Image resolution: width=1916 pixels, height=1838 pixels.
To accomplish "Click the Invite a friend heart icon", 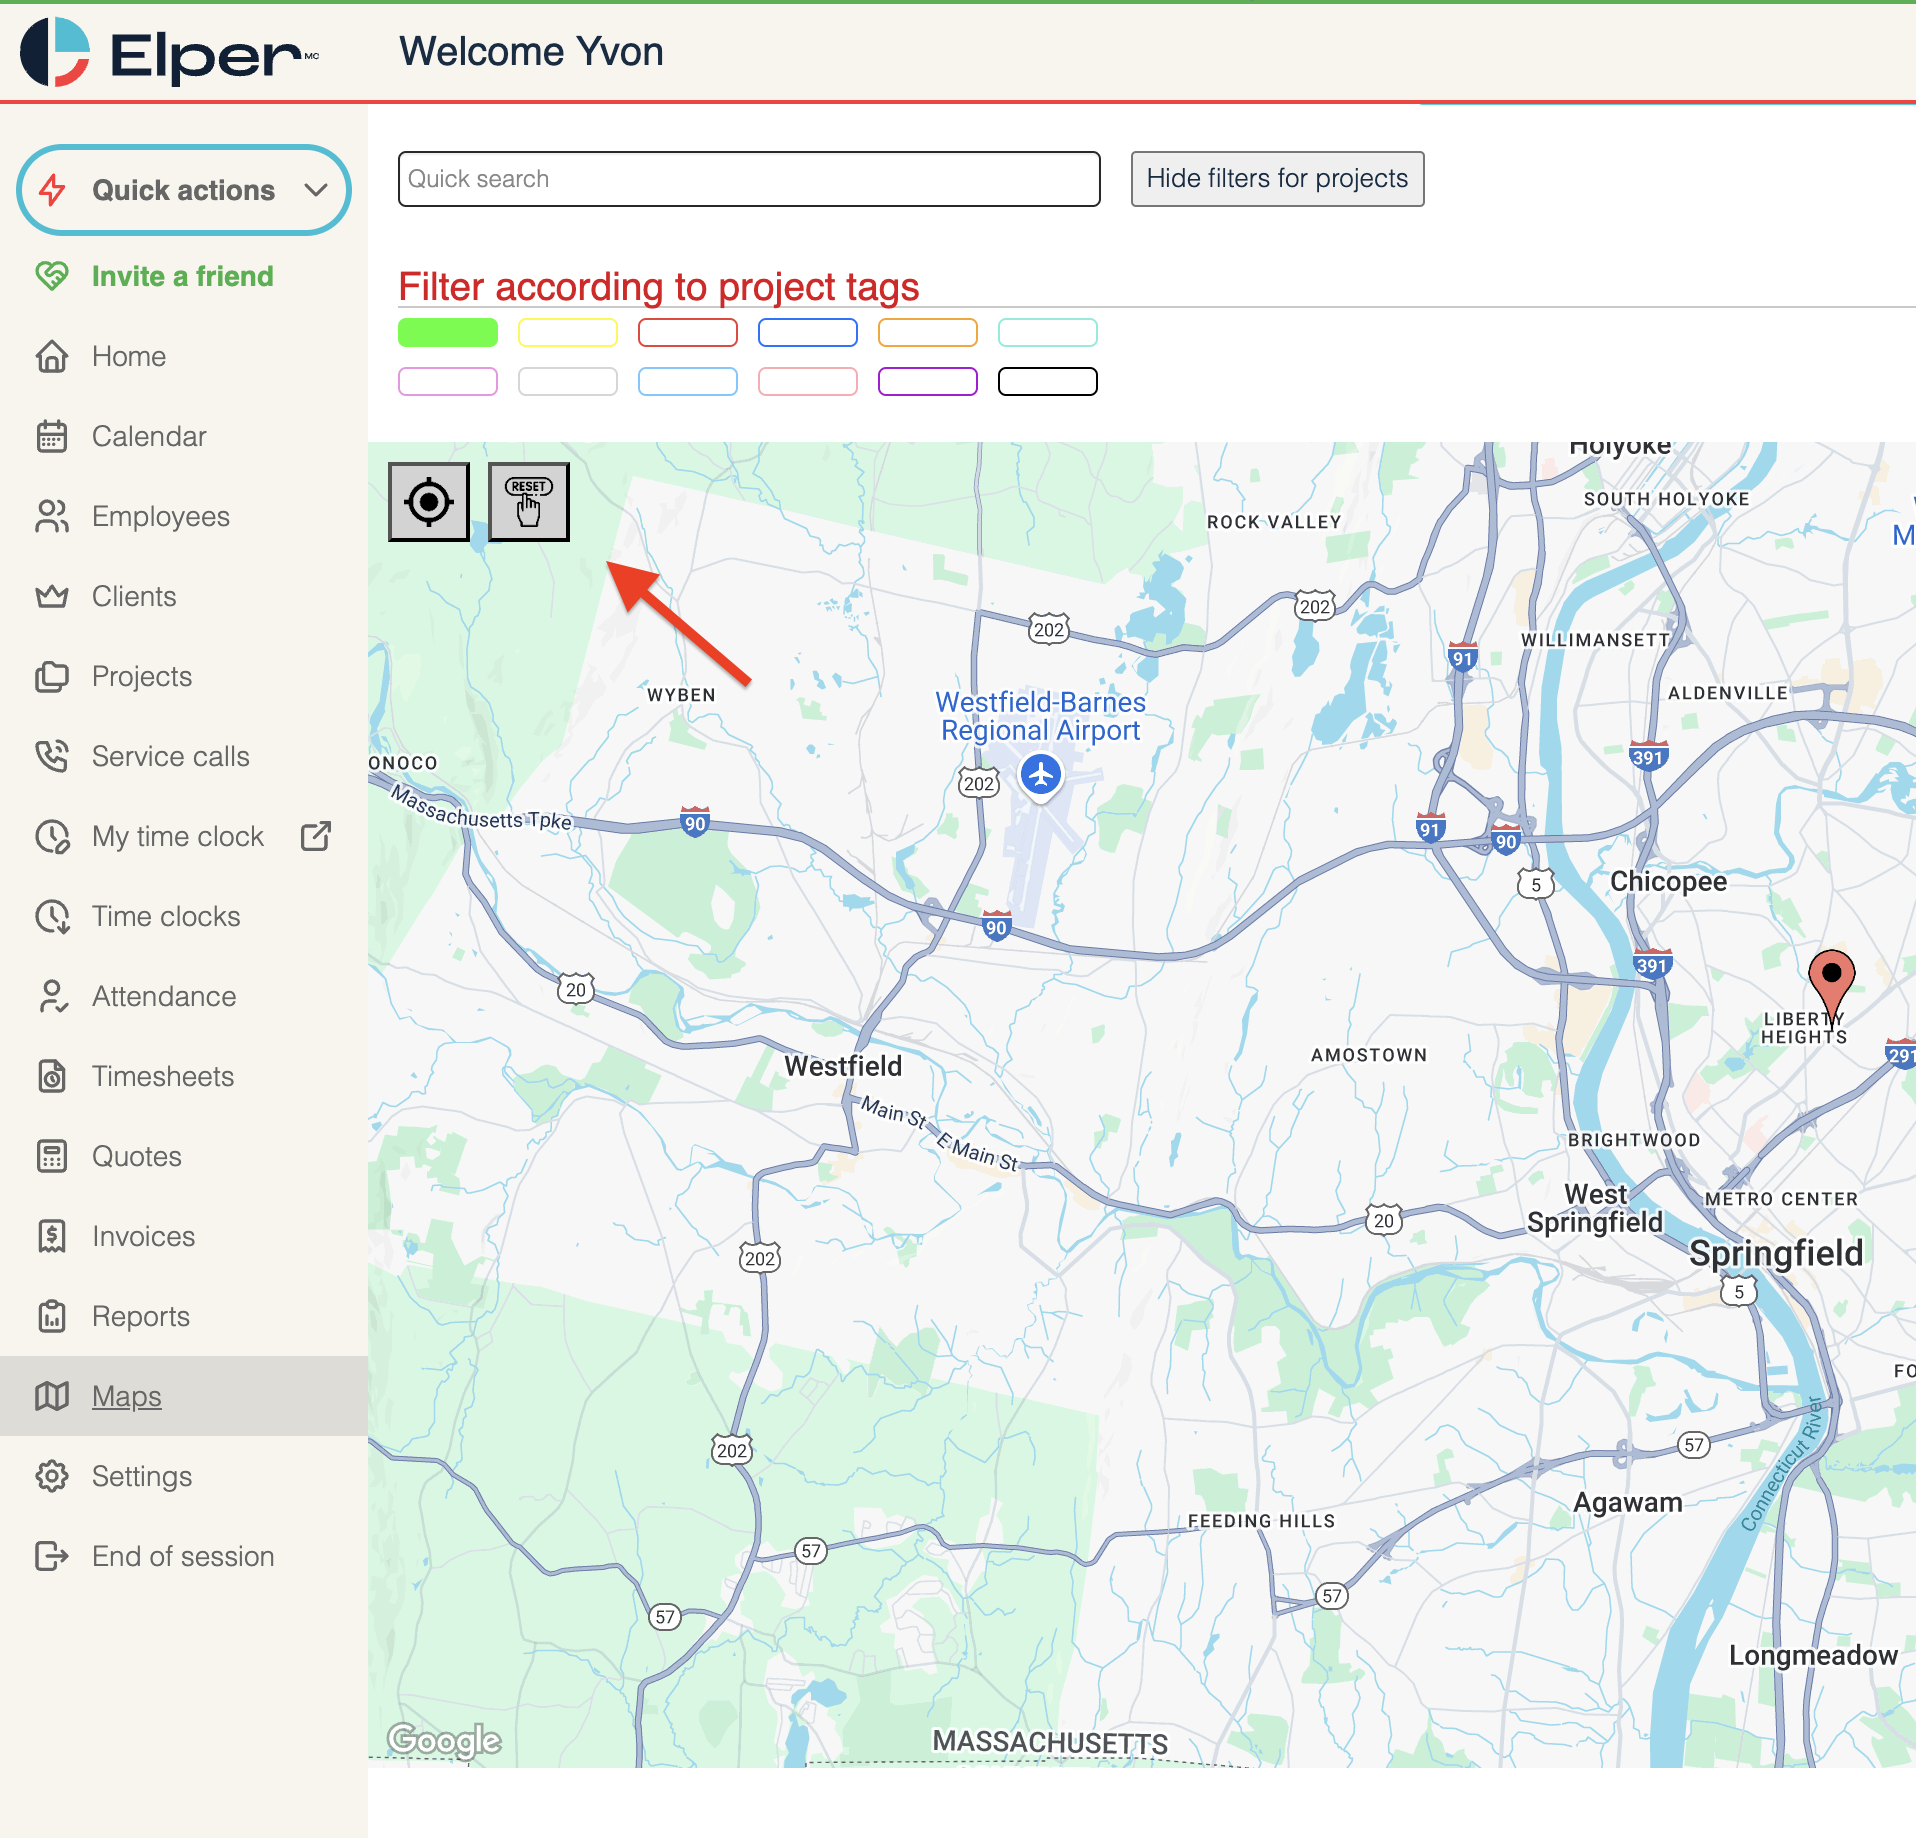I will point(52,276).
